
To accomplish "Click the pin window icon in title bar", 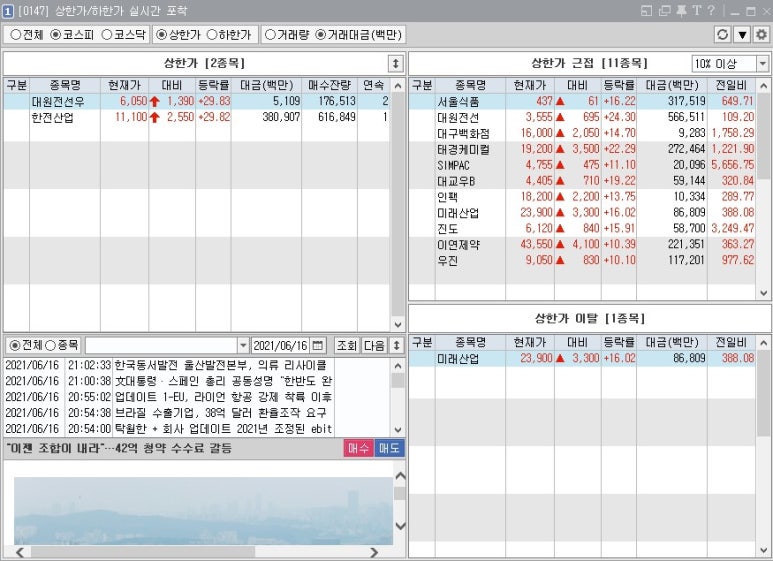I will point(681,10).
